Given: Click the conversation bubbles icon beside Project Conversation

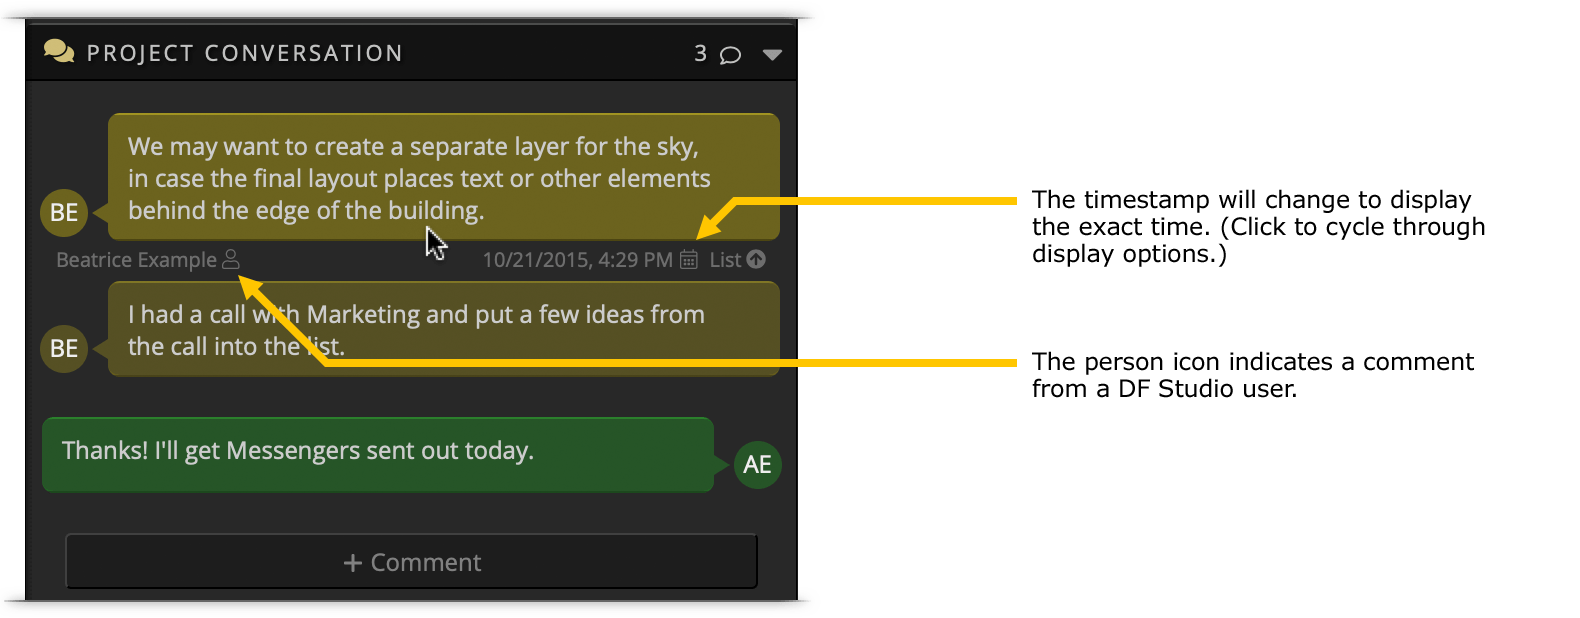Looking at the screenshot, I should coord(59,51).
